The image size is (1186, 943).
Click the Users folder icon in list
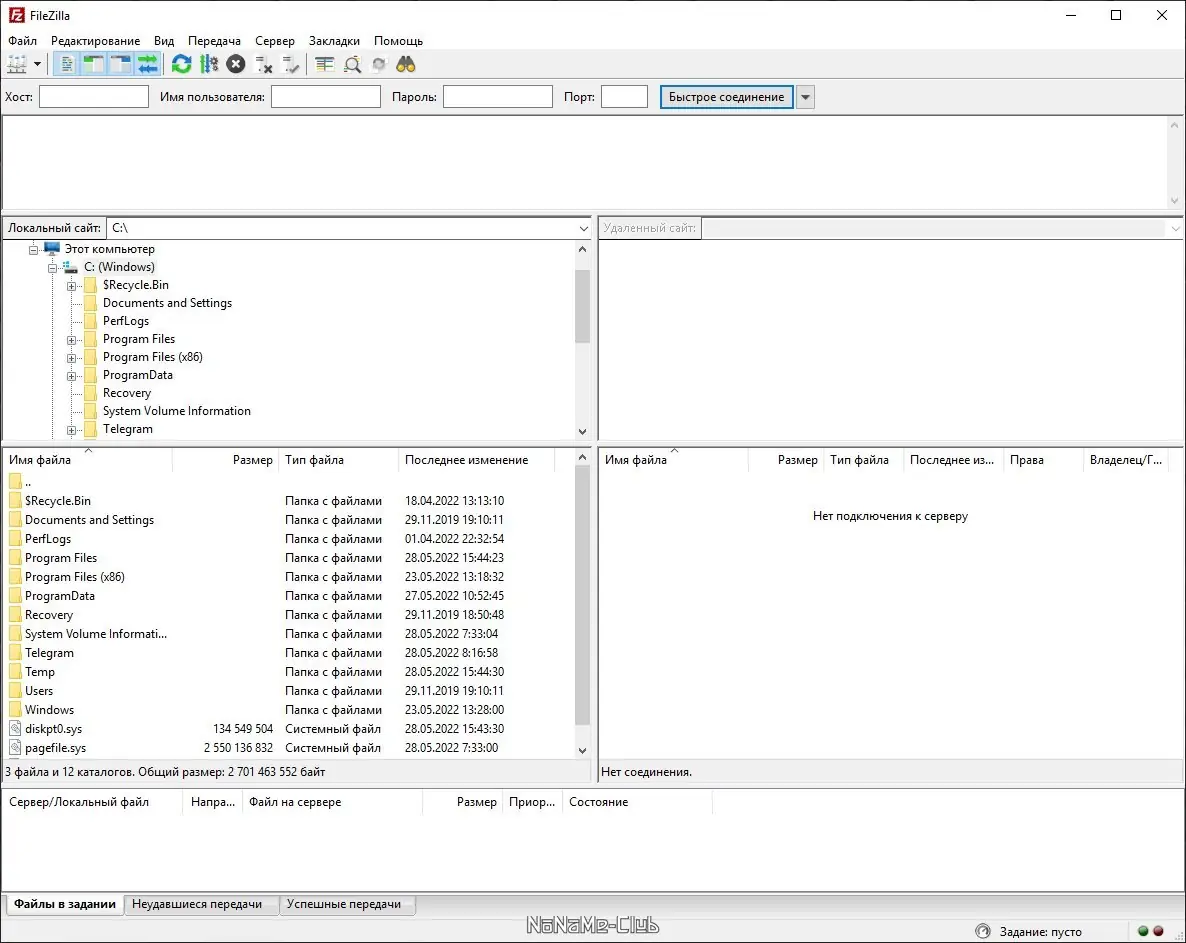(x=15, y=690)
